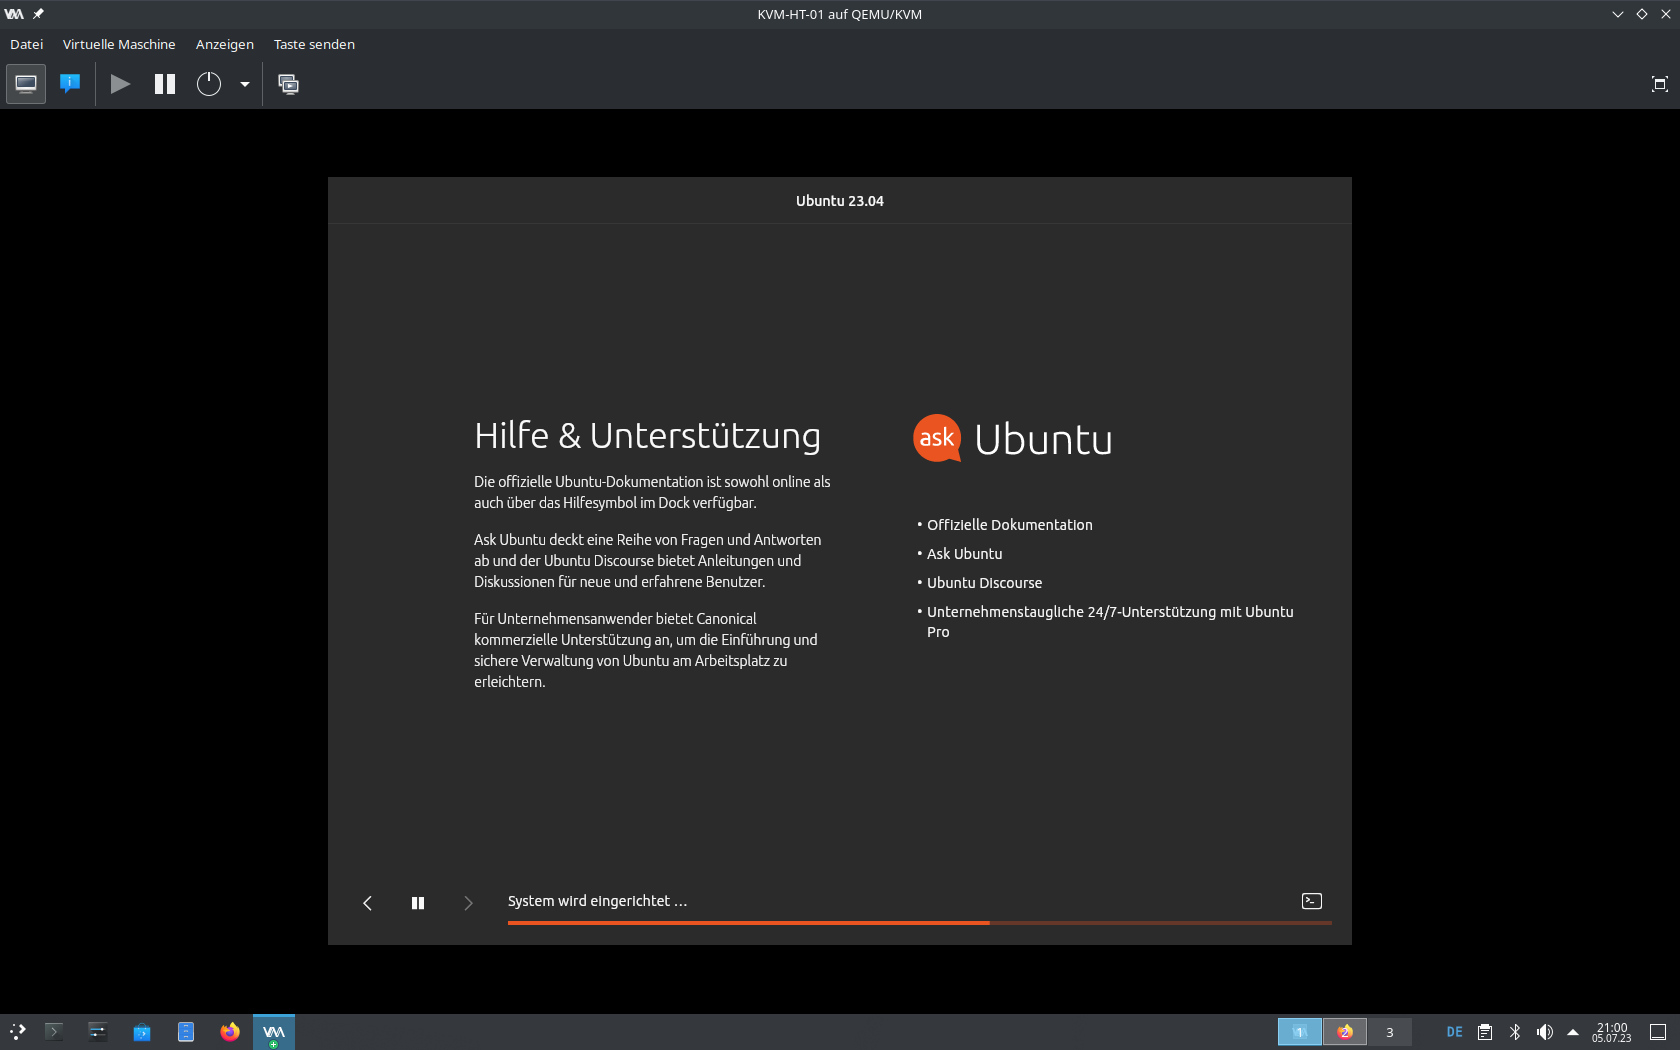
Task: Click the installation progress bar
Action: [920, 923]
